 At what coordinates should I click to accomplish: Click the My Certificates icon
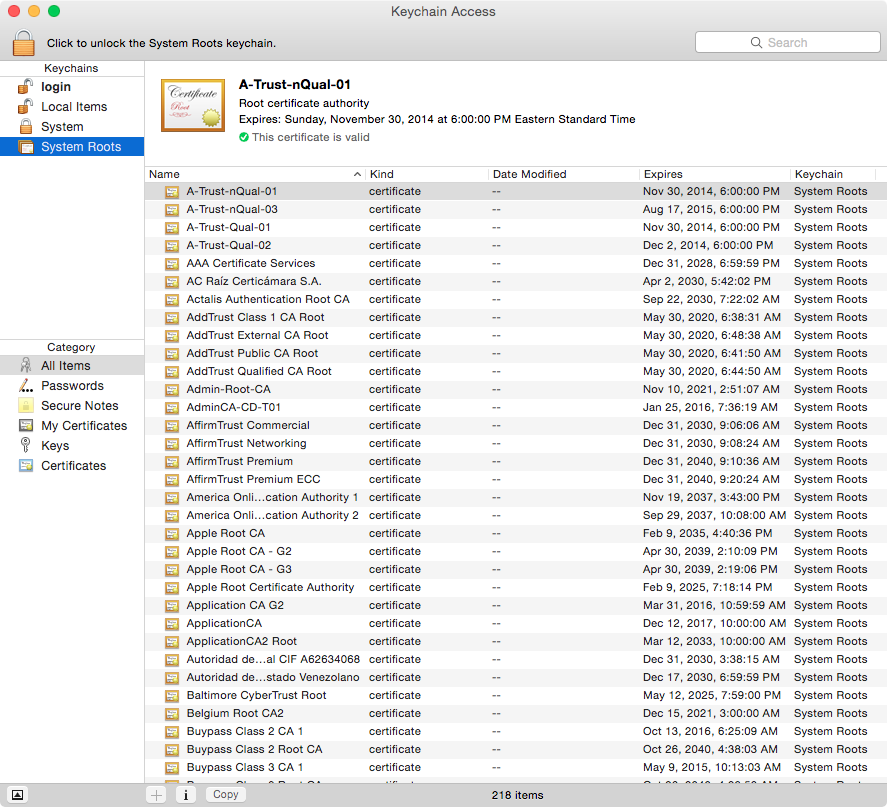tap(25, 425)
